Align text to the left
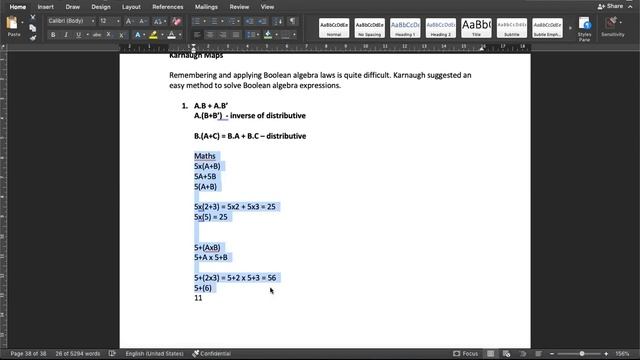Screen dimensions: 640x360 coord(197,35)
